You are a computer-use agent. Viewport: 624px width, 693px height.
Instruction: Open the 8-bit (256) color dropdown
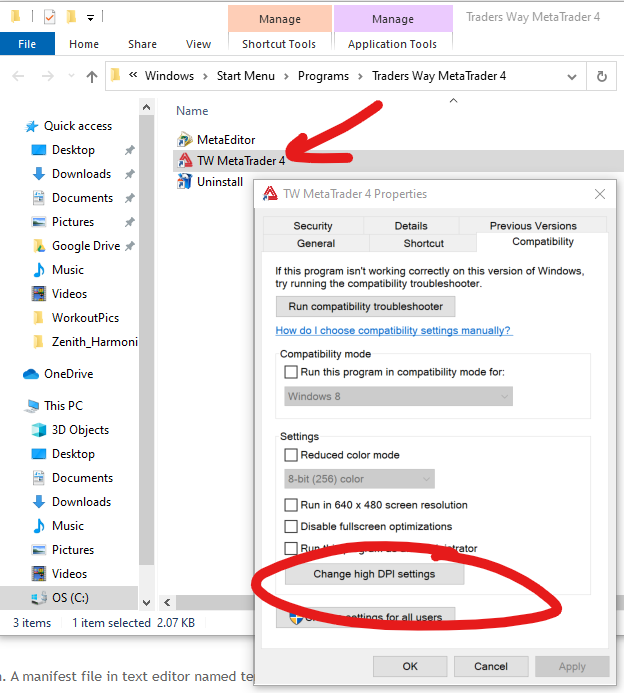click(x=359, y=479)
